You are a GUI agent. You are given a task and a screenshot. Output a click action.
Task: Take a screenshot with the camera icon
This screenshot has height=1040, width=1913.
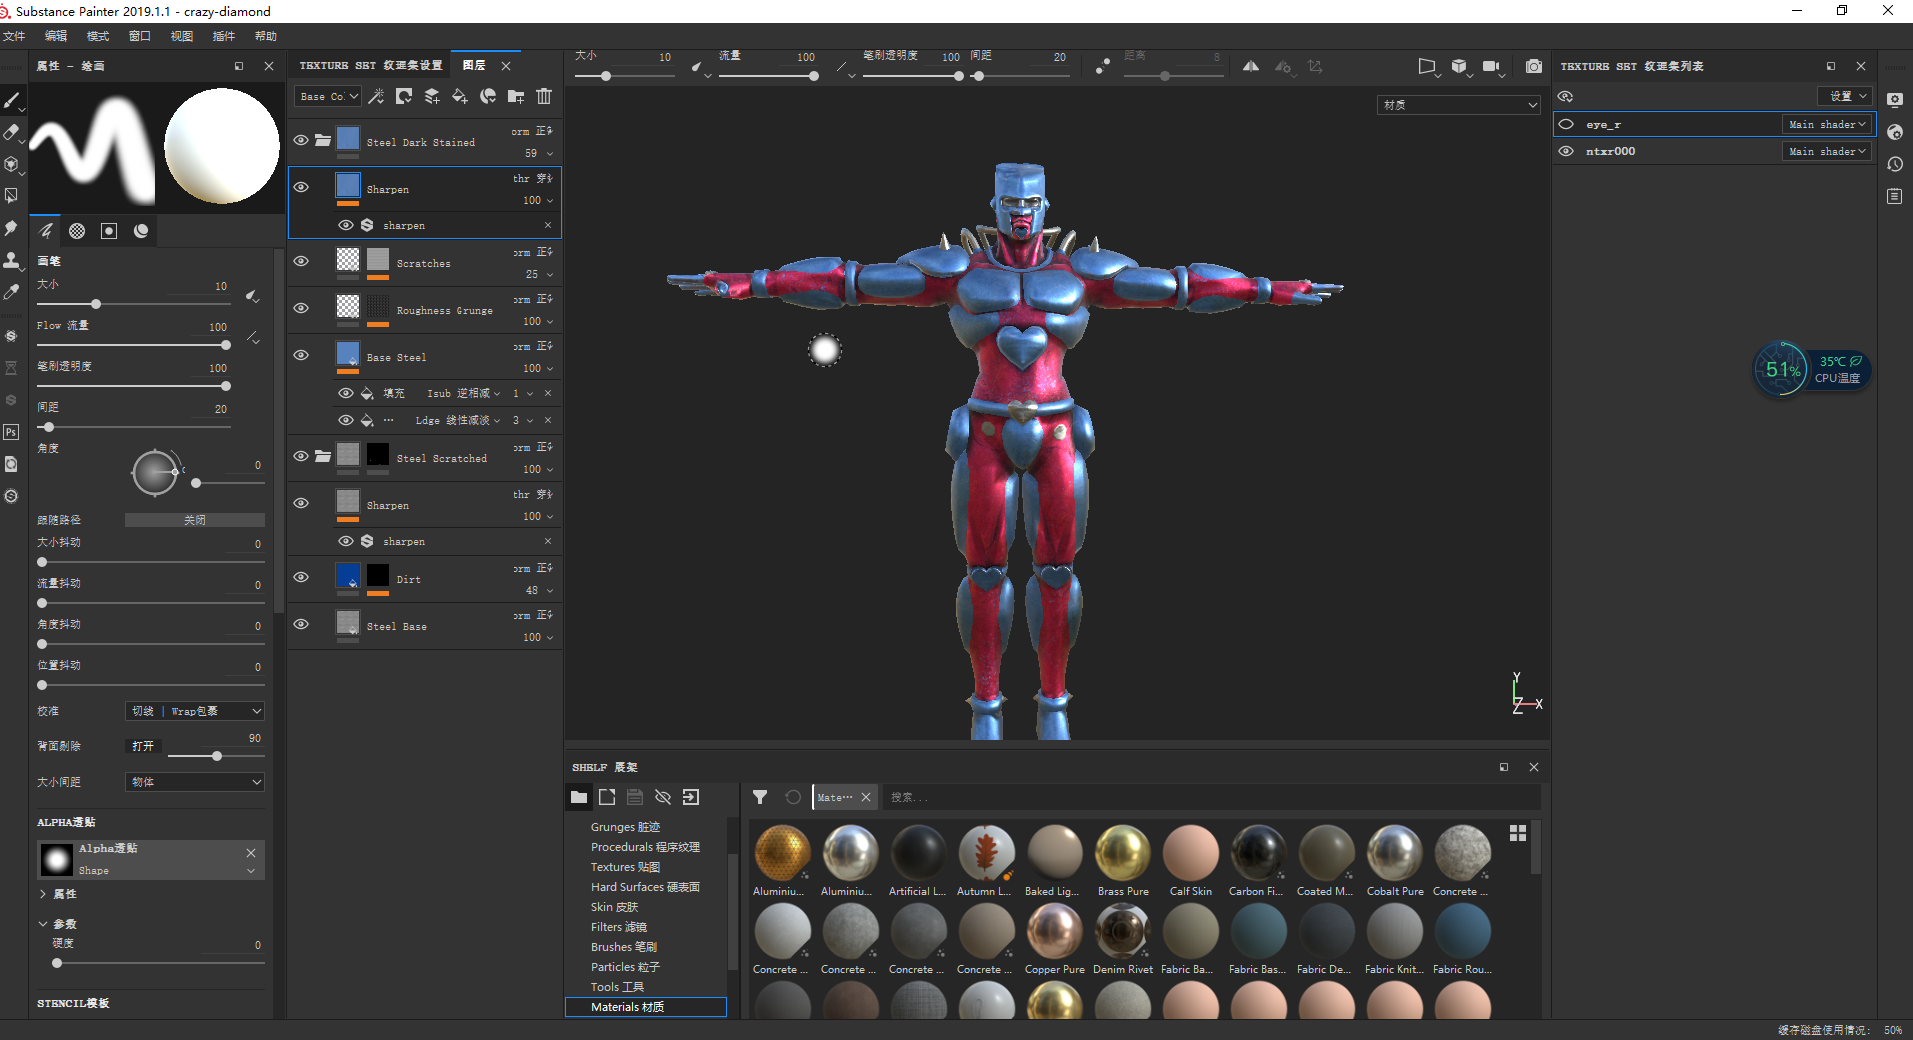pos(1534,66)
